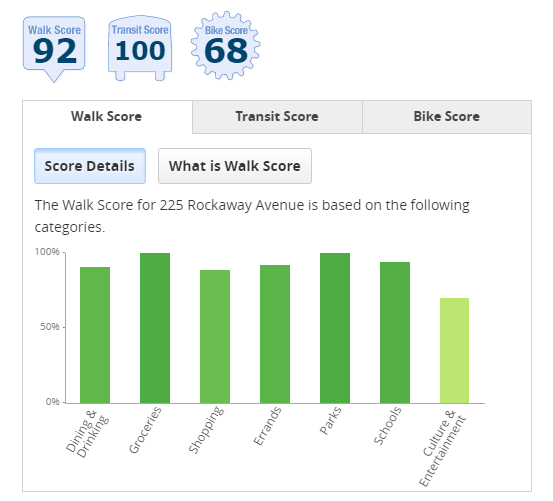Click the Walk Score description text
Image resolution: width=553 pixels, height=501 pixels.
(x=252, y=216)
